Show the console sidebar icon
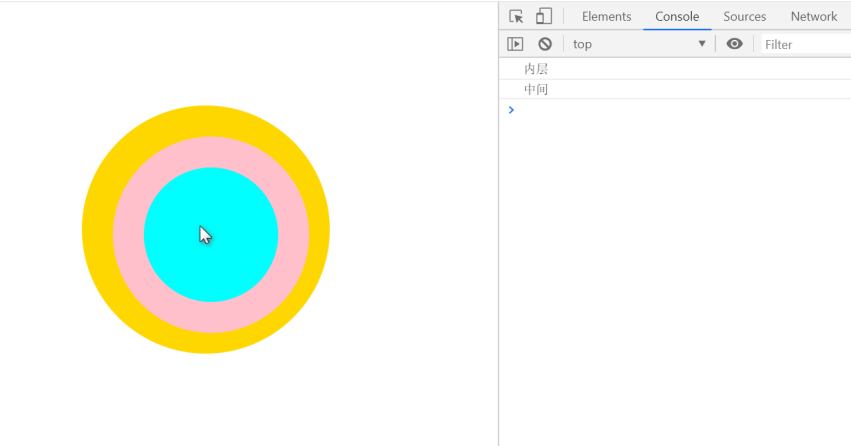 (515, 44)
